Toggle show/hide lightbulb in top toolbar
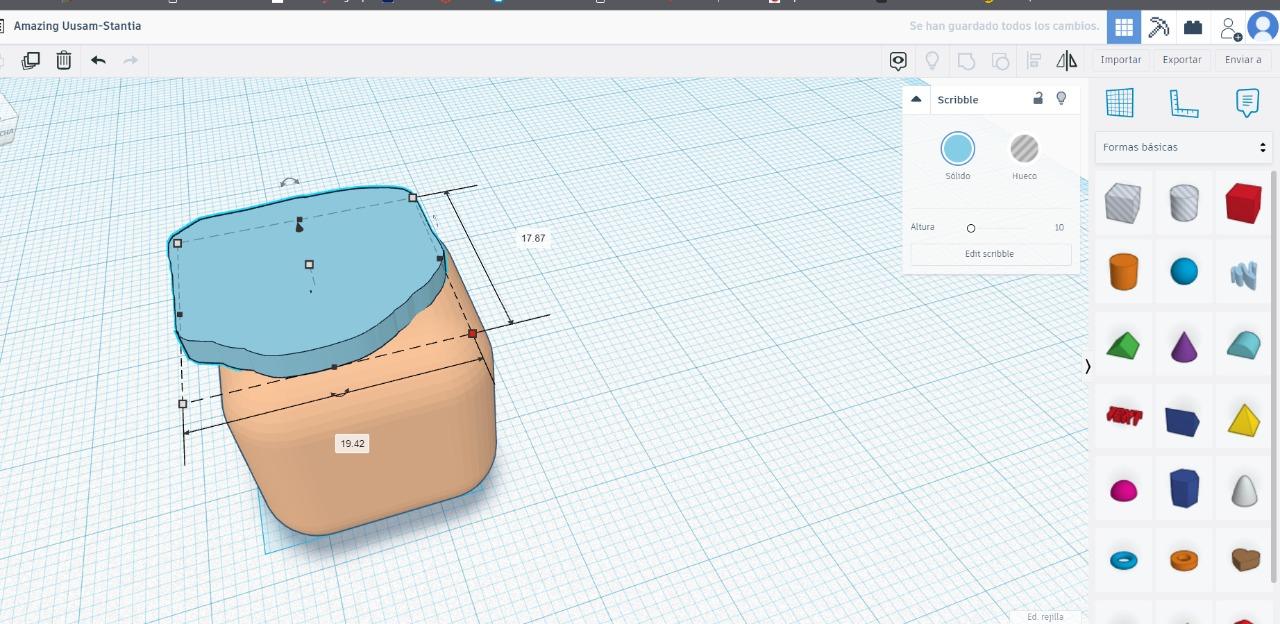1280x624 pixels. 932,61
